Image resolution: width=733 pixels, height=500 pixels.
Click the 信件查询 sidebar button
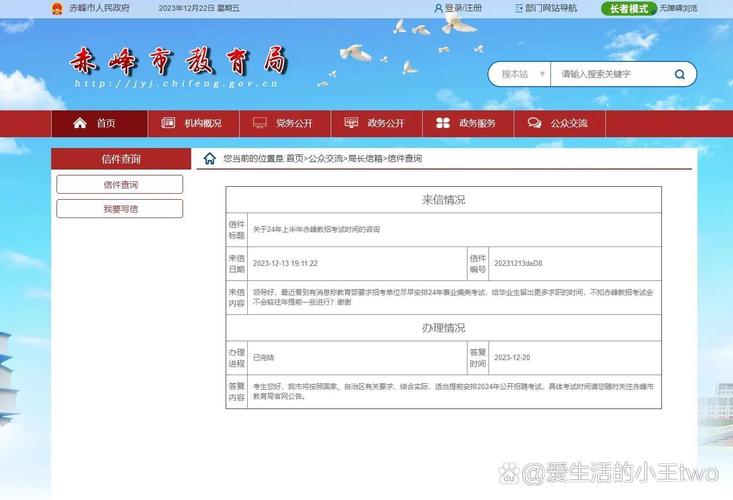(120, 185)
